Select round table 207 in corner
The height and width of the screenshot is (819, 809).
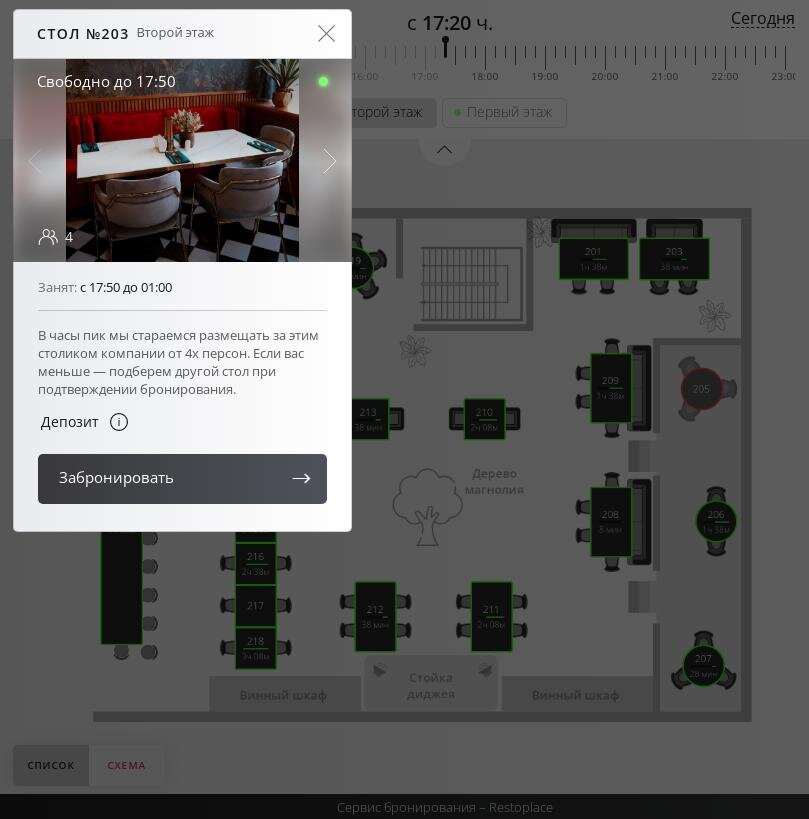coord(704,665)
